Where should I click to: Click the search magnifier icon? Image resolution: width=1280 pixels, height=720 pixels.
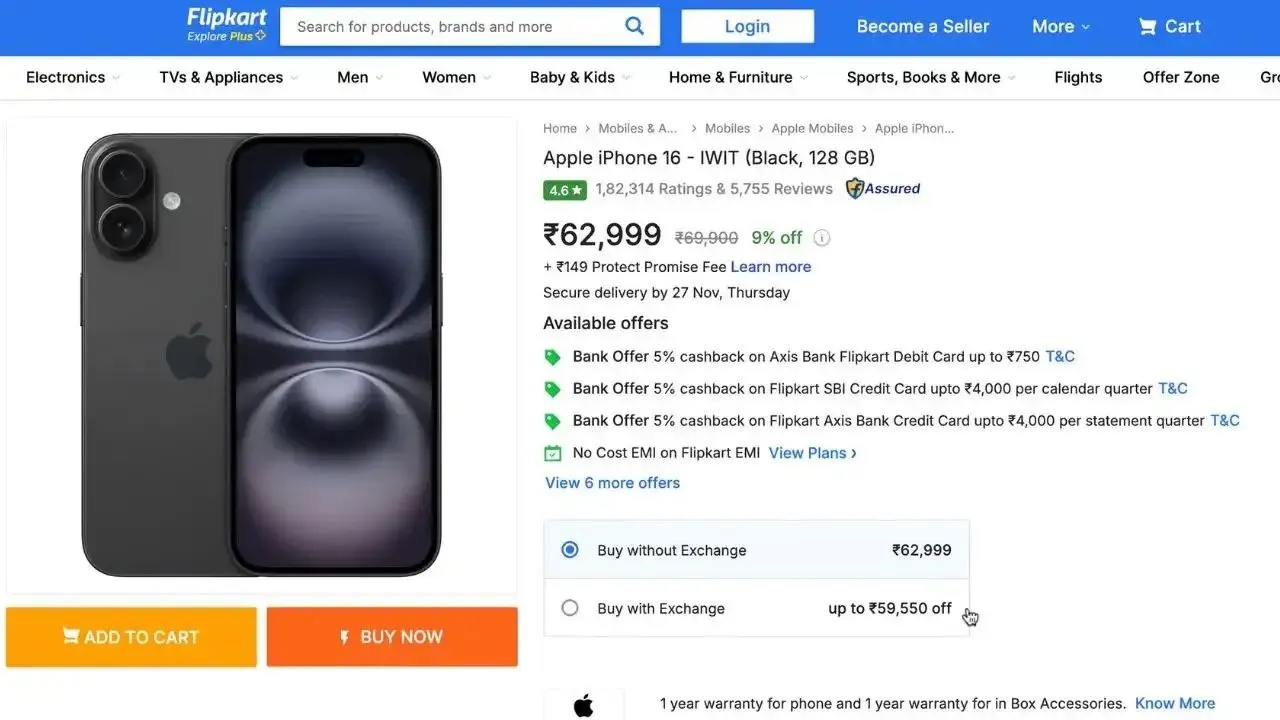click(634, 26)
